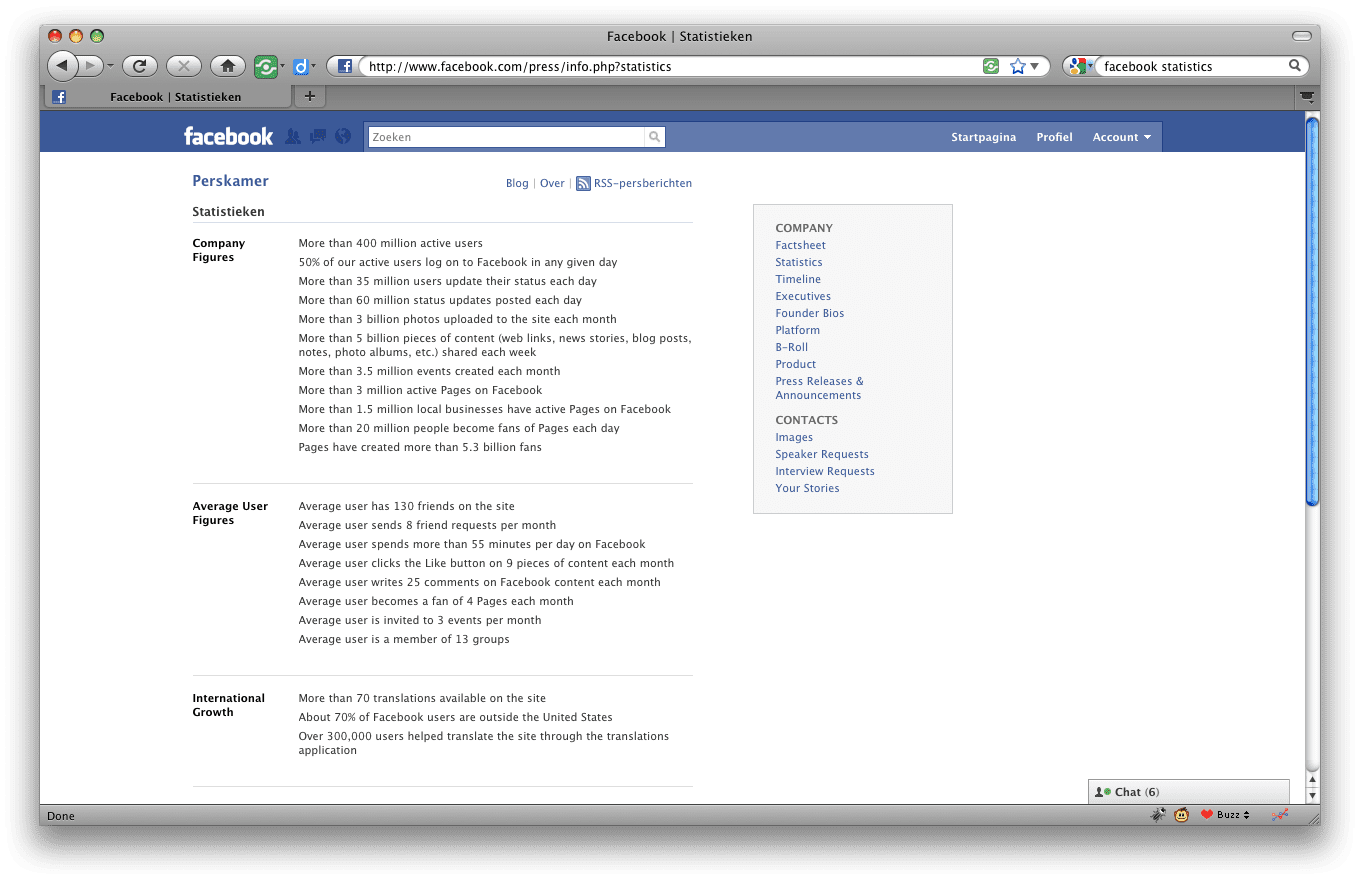Click the line-graph icon in status bar
1360x880 pixels.
[1279, 815]
